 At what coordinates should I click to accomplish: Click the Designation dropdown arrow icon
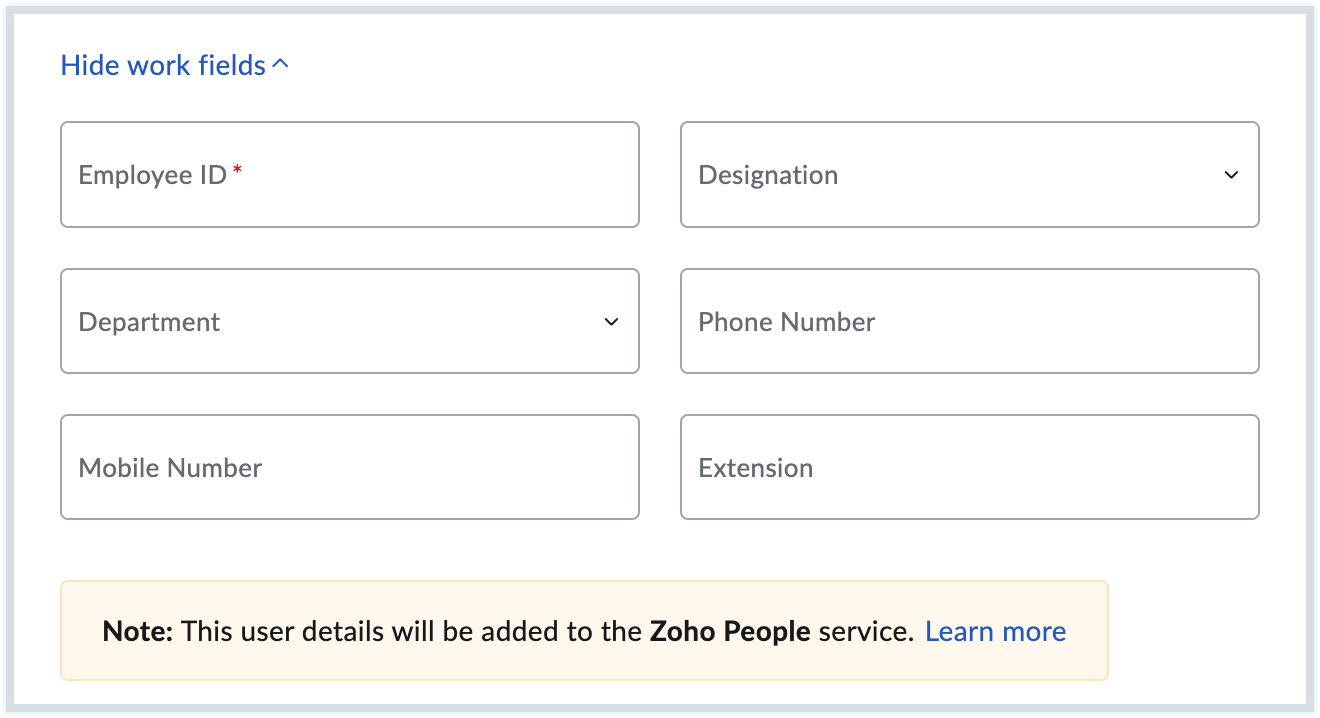(x=1231, y=175)
